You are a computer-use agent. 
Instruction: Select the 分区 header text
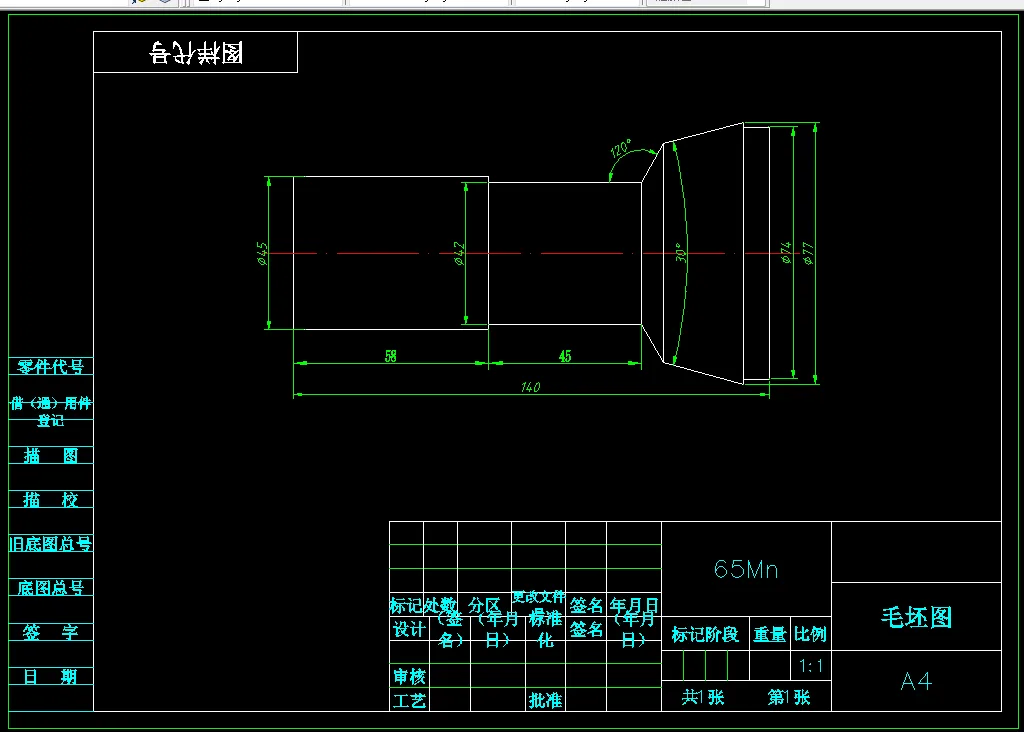(484, 605)
